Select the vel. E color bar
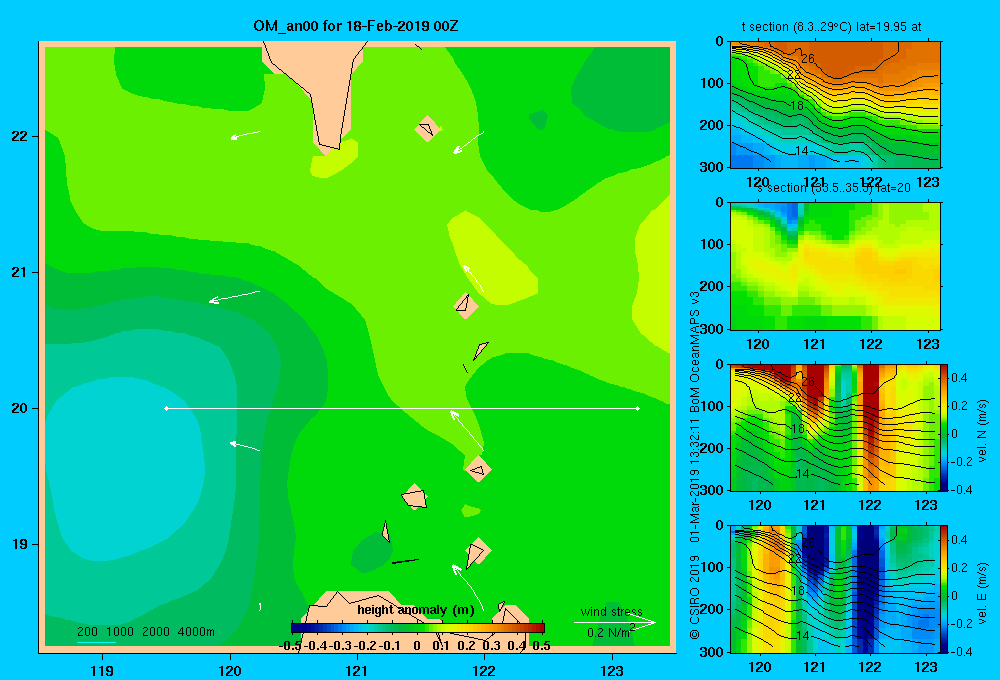This screenshot has height=680, width=1000. click(945, 589)
